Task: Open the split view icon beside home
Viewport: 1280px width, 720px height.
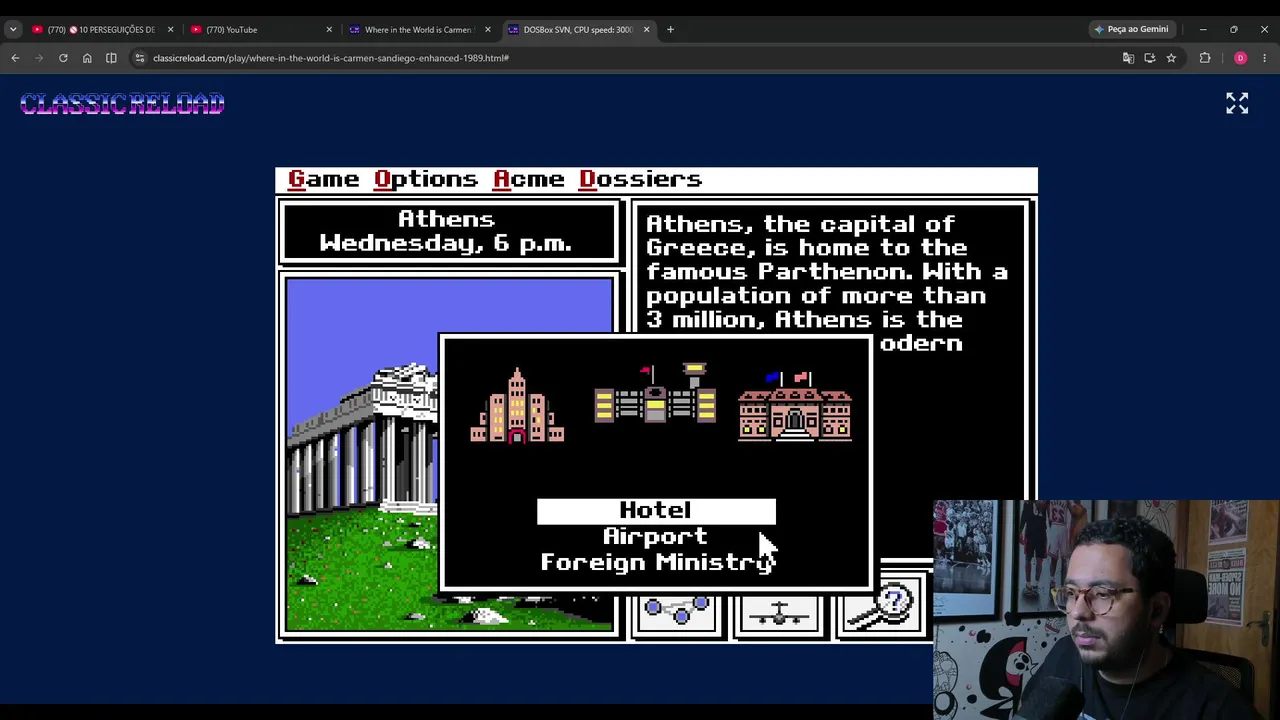Action: click(111, 58)
